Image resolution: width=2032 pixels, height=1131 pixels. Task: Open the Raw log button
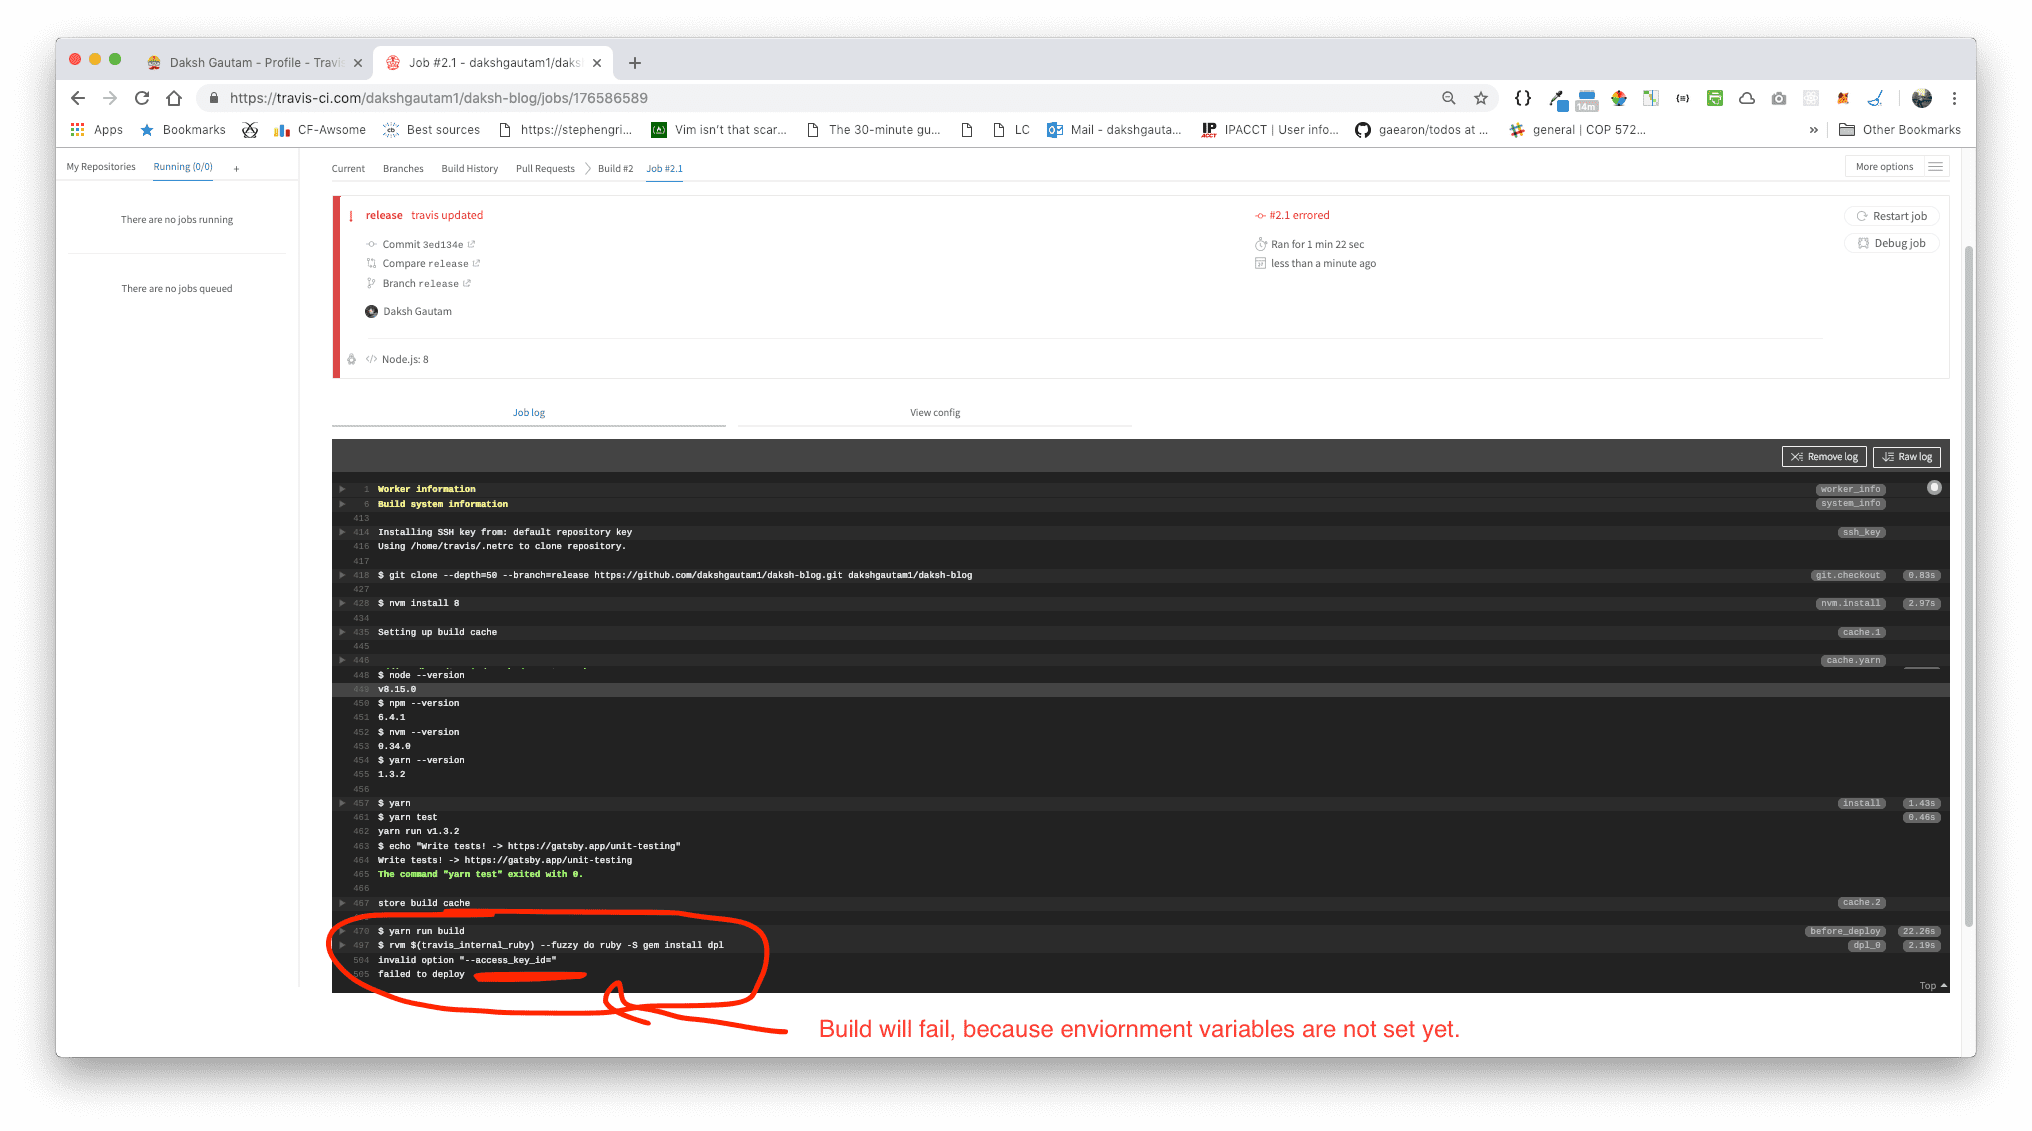point(1906,457)
